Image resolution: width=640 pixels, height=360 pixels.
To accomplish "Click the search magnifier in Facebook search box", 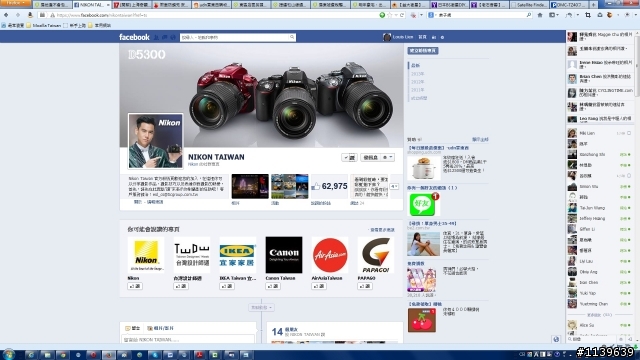I will pyautogui.click(x=292, y=37).
